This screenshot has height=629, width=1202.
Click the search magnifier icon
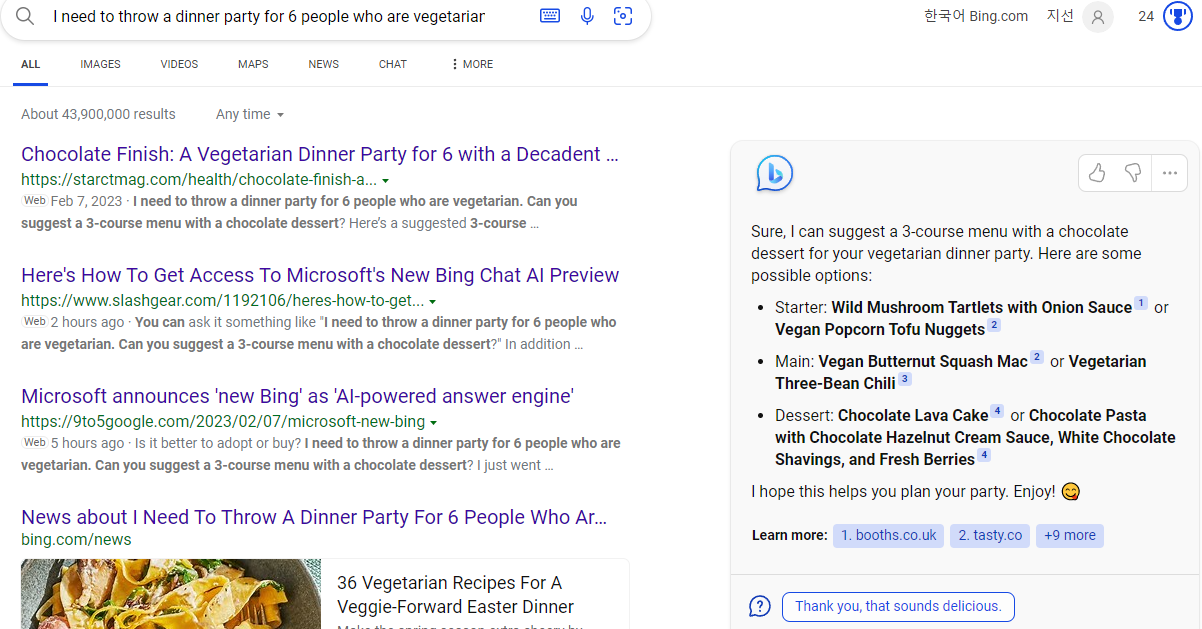[25, 16]
